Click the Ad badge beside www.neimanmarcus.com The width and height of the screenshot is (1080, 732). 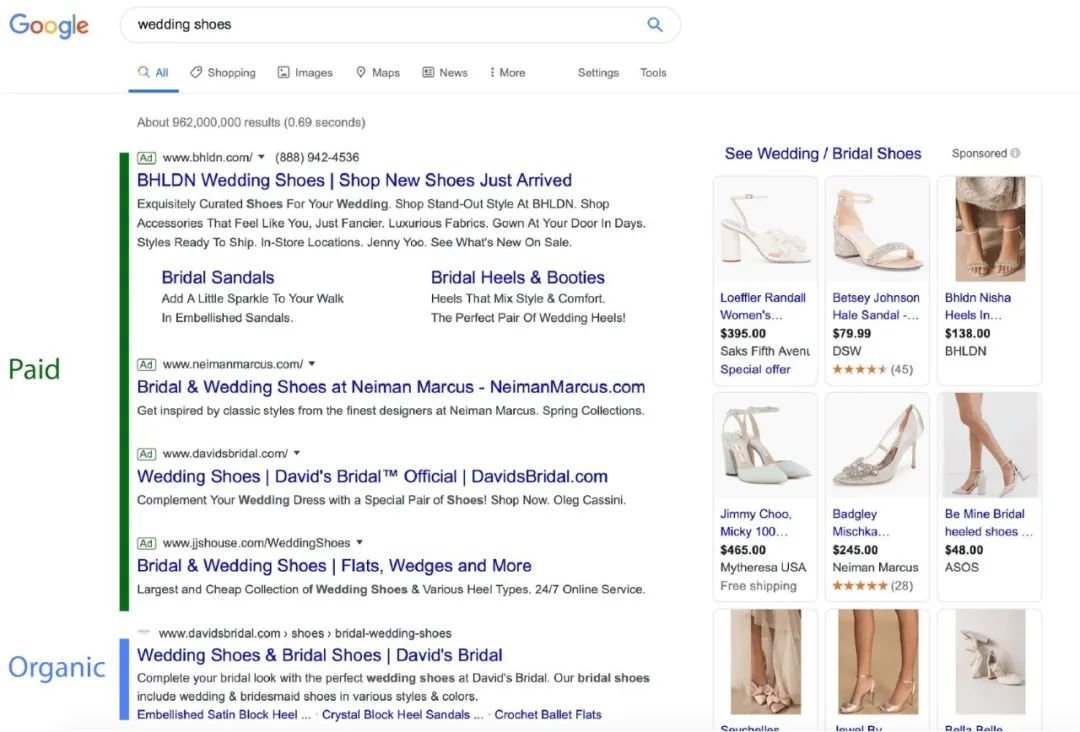[x=146, y=364]
